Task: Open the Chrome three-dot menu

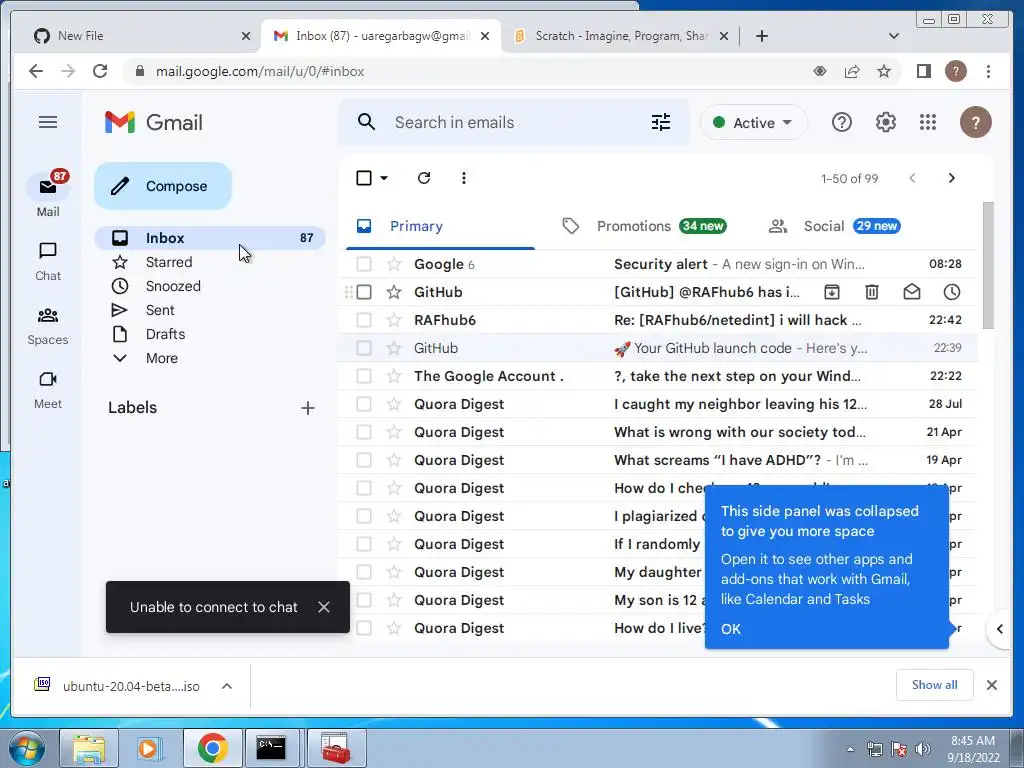Action: (988, 71)
